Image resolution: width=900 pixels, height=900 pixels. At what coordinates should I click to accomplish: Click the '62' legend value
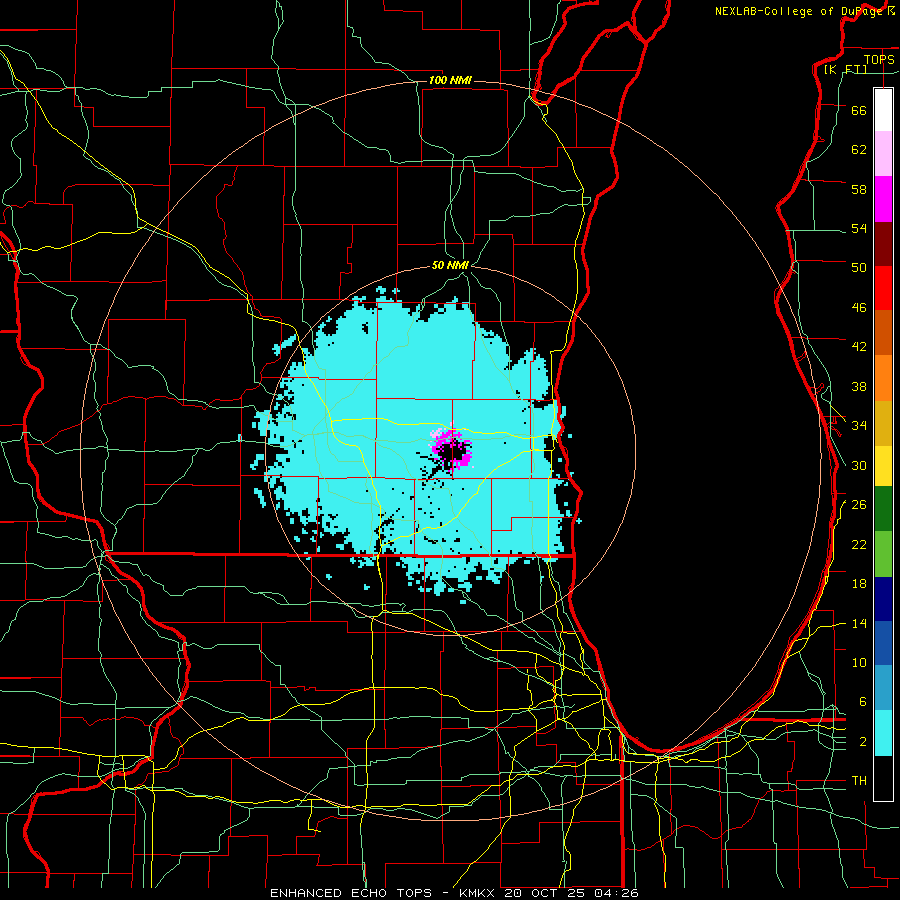point(859,150)
